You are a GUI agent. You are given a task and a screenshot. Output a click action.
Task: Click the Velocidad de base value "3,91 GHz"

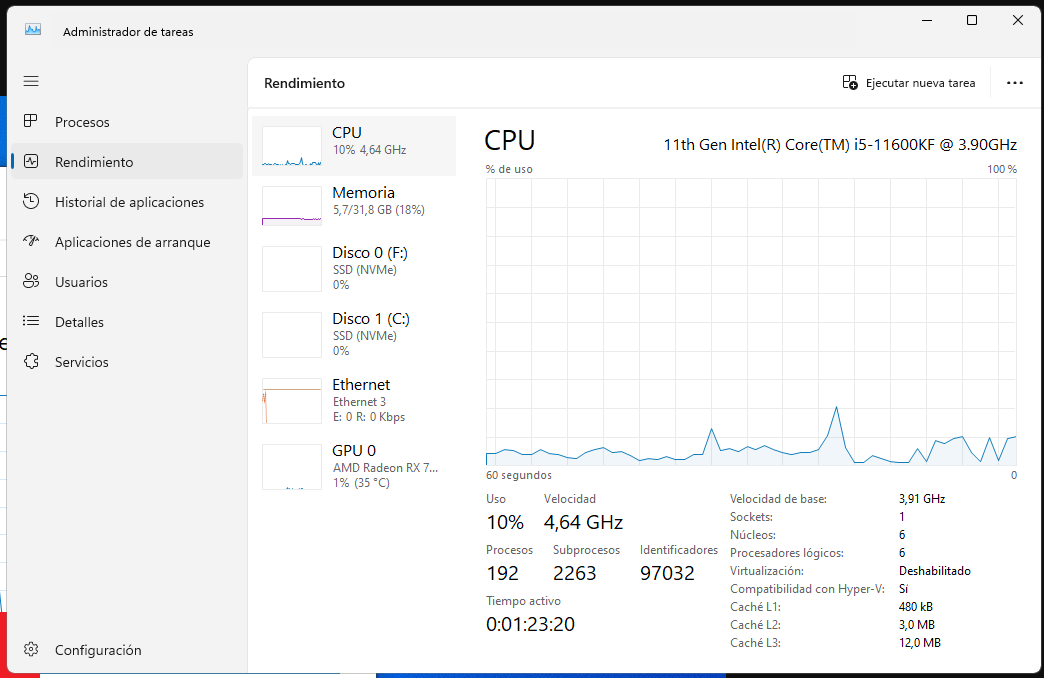pyautogui.click(x=922, y=499)
